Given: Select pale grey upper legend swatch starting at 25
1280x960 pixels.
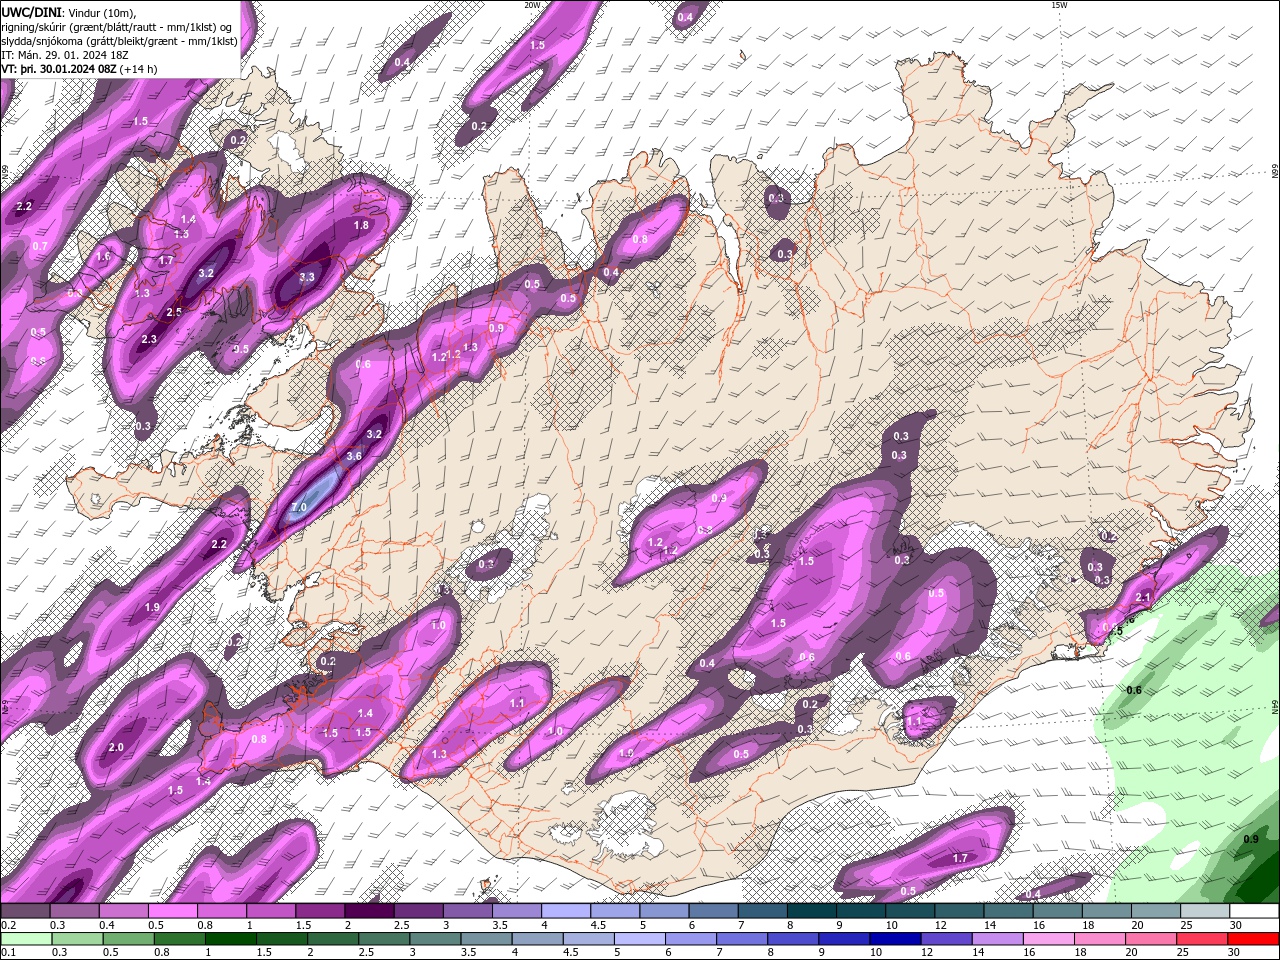Looking at the screenshot, I should (1205, 911).
